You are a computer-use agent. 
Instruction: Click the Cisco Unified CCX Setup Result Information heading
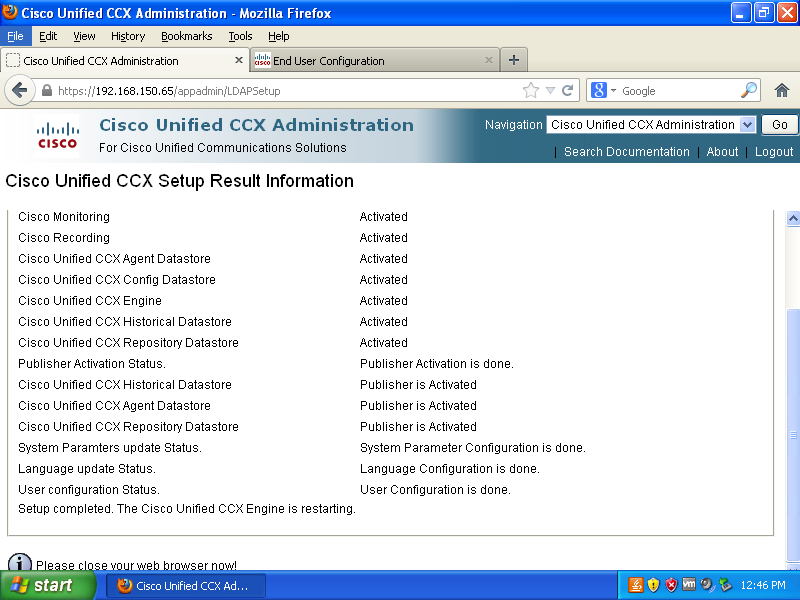(180, 181)
